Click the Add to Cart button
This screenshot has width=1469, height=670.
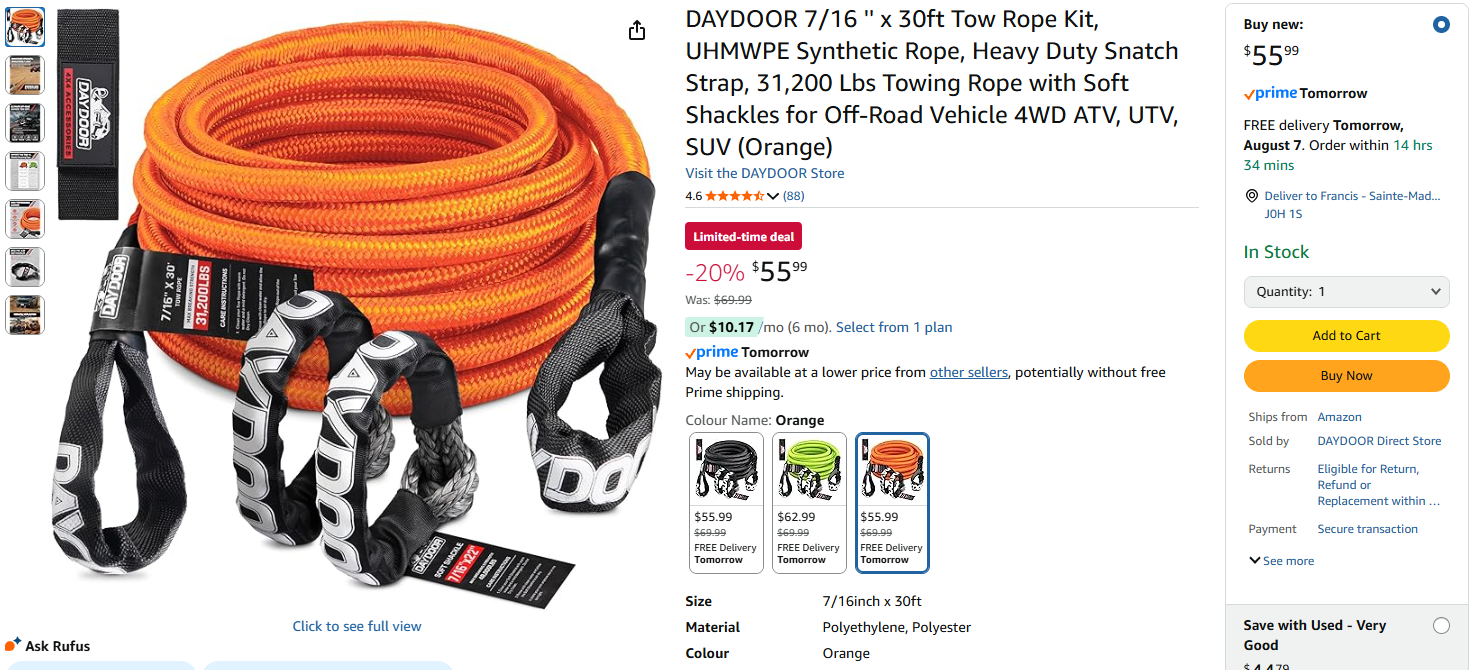pos(1346,336)
